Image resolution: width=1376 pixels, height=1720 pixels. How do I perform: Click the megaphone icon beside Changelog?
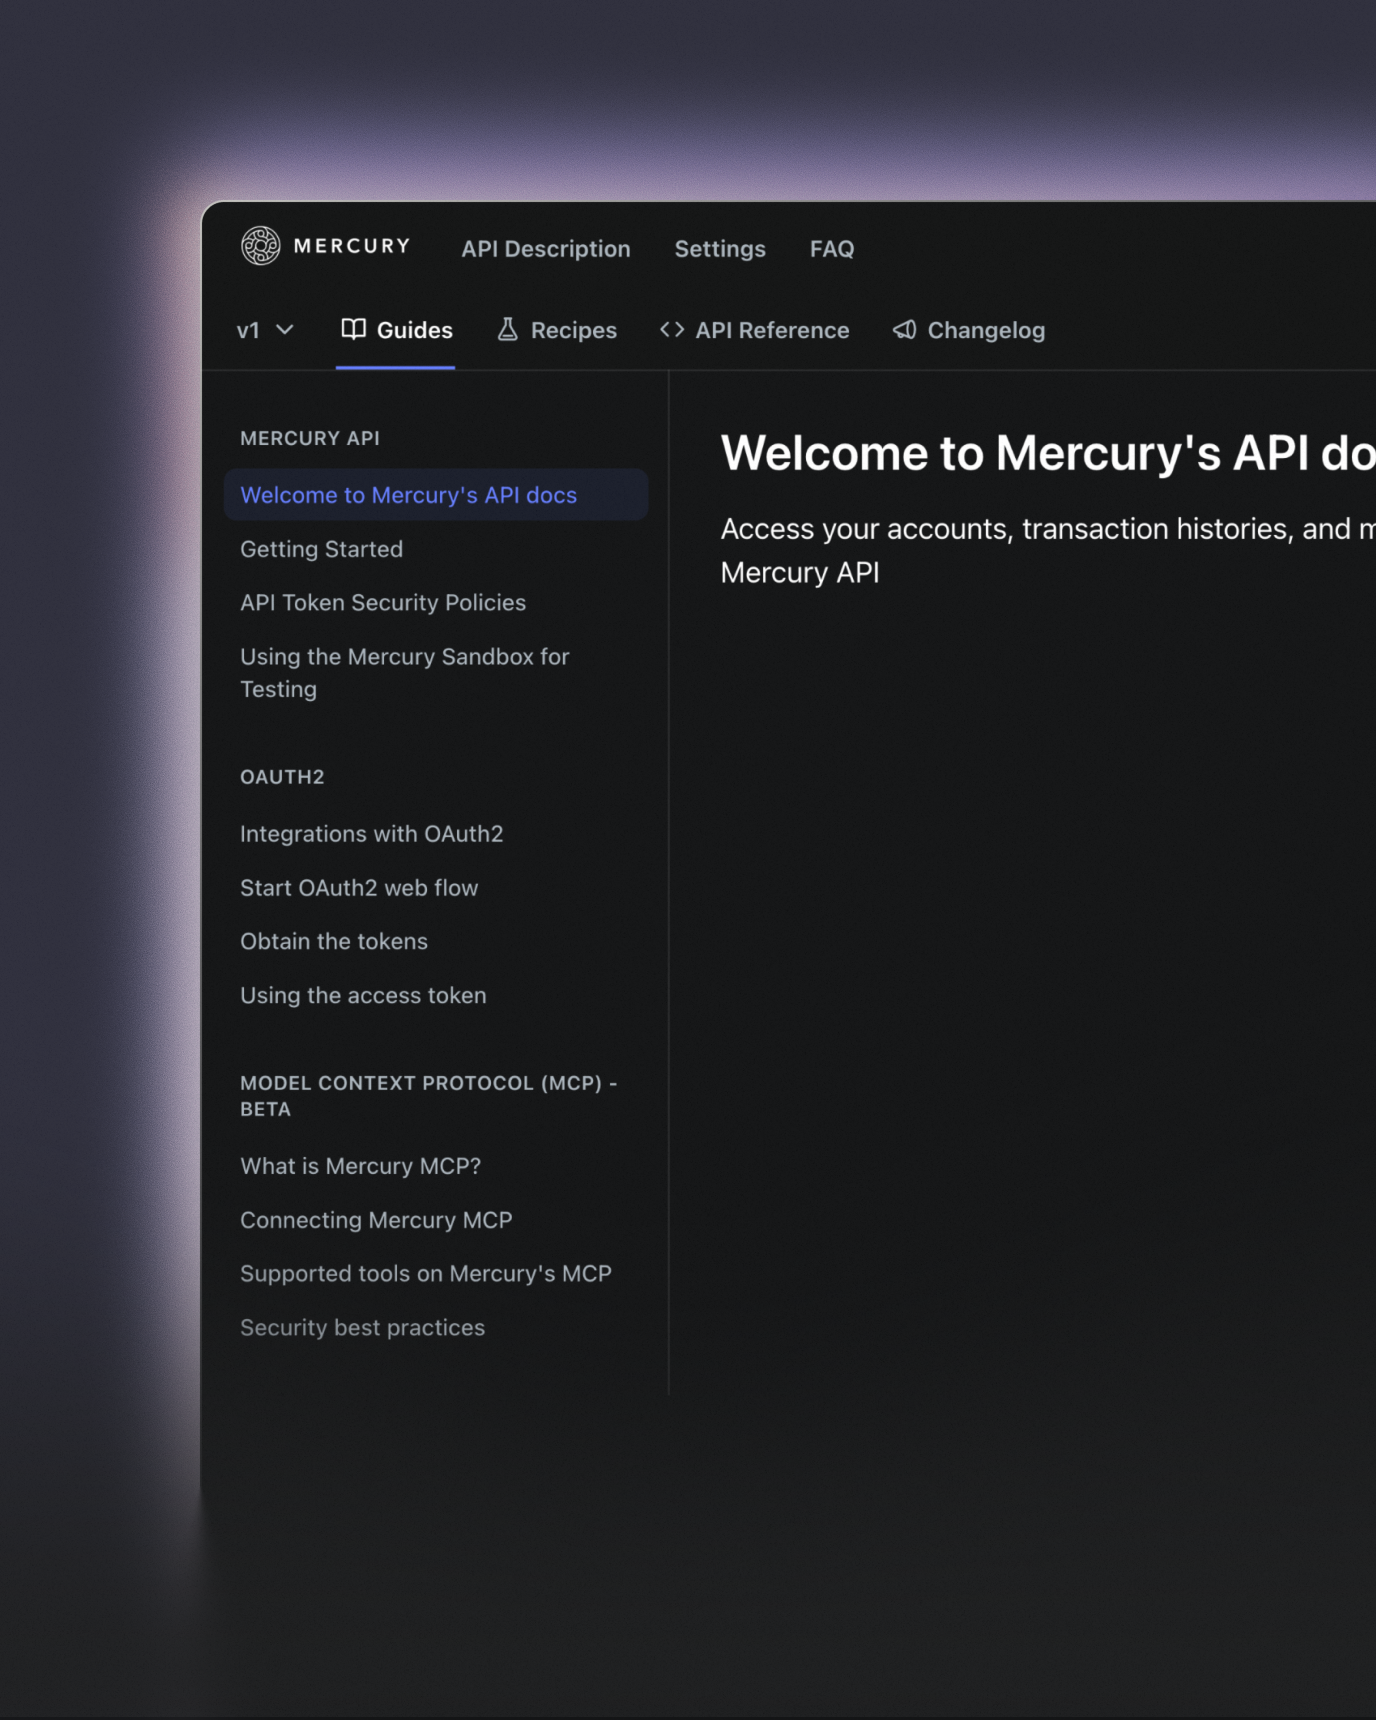pos(905,329)
